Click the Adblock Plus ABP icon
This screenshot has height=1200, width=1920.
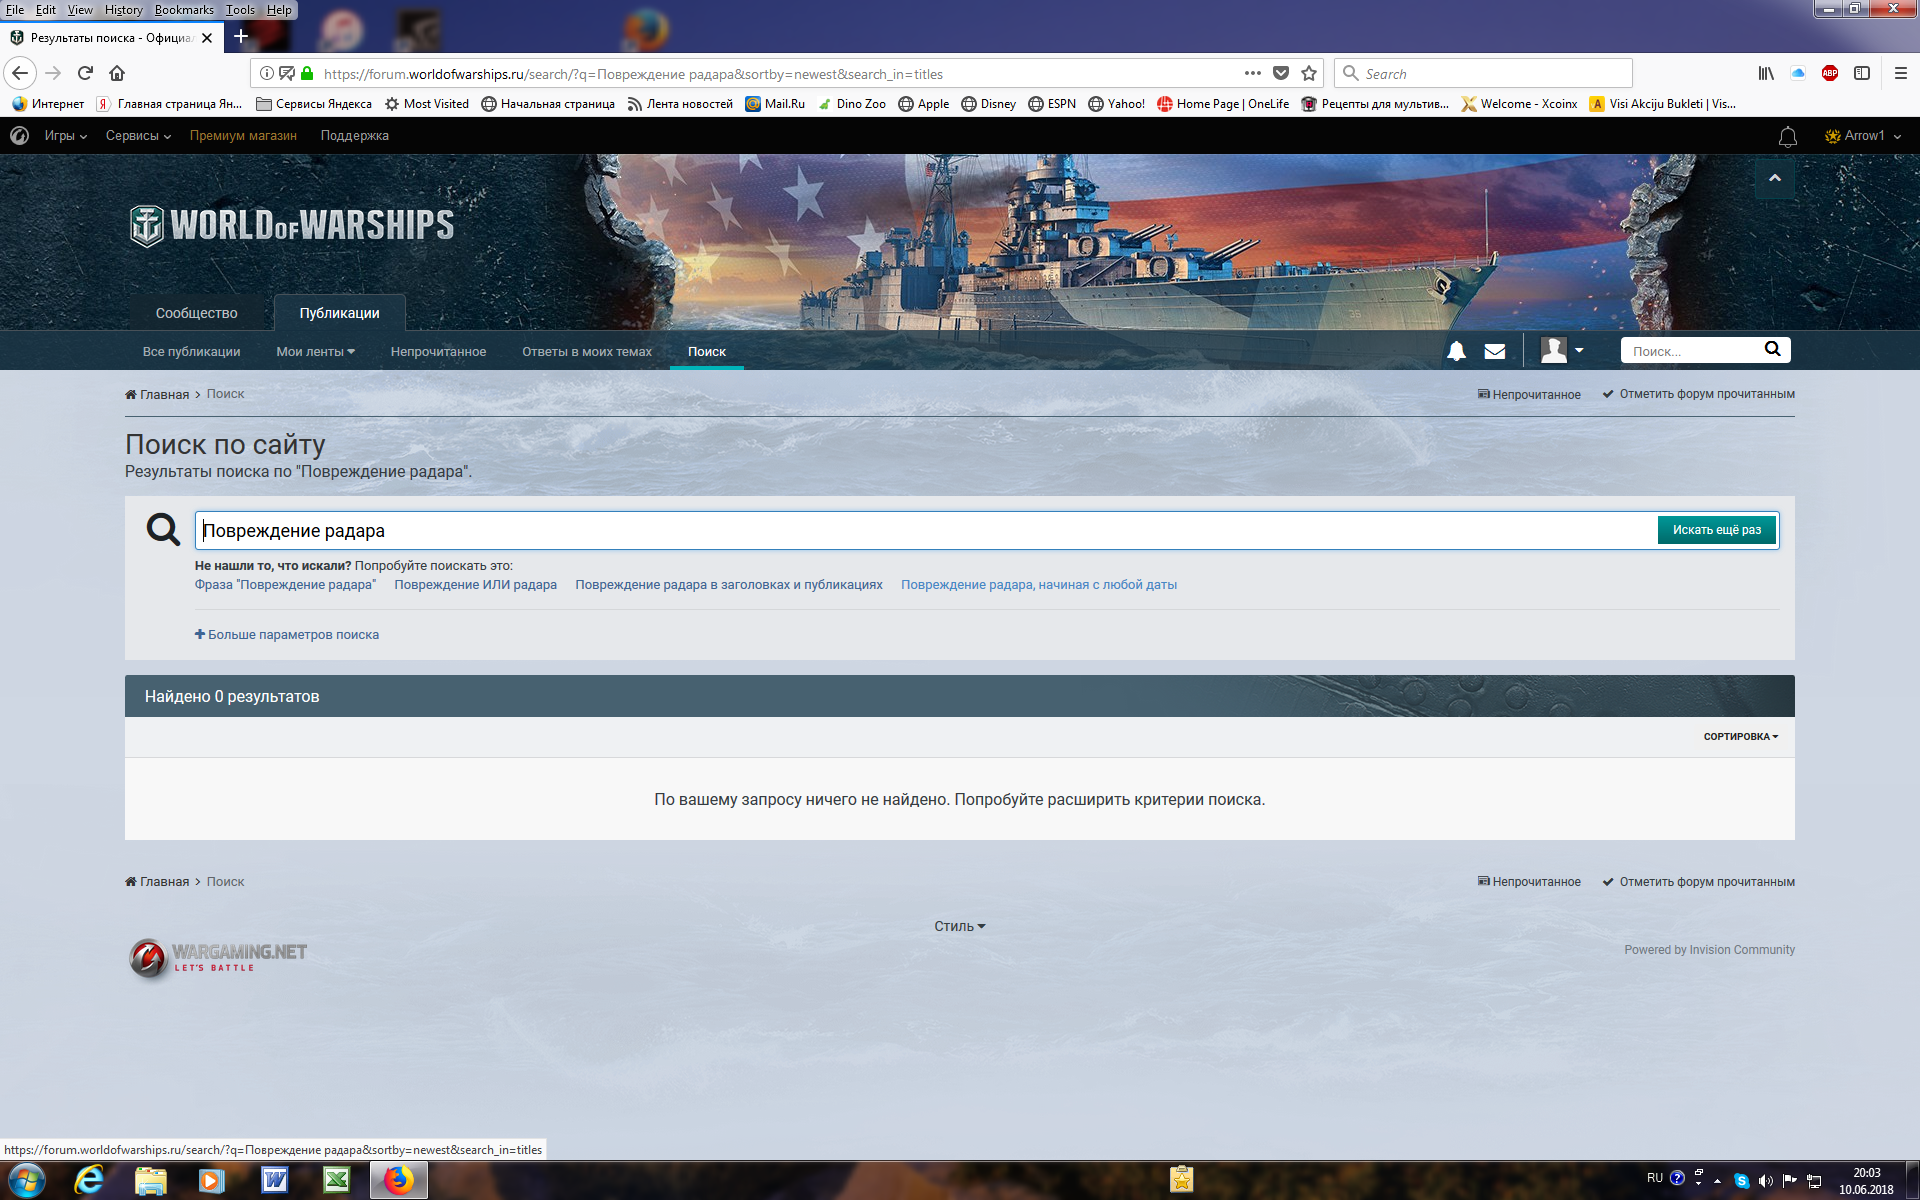1830,73
